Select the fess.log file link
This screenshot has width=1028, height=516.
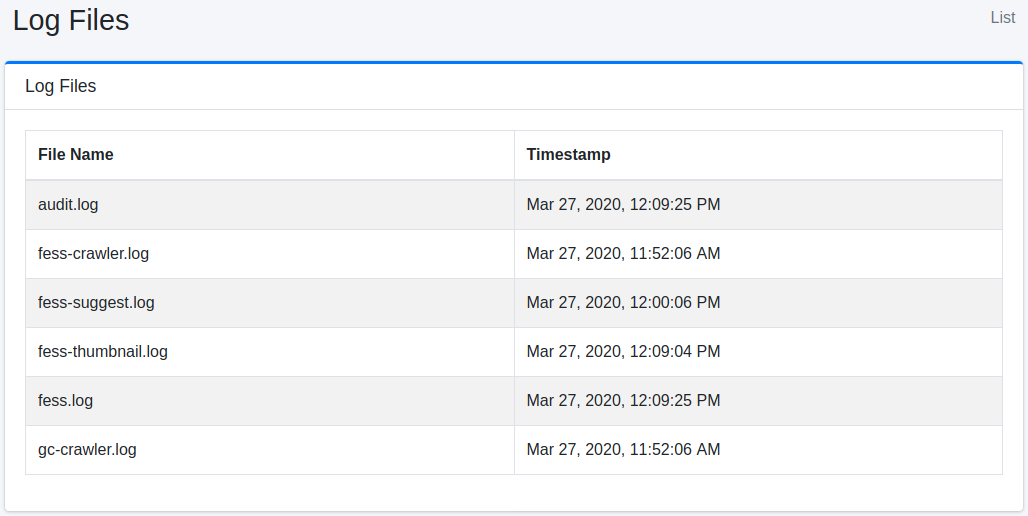coord(65,401)
